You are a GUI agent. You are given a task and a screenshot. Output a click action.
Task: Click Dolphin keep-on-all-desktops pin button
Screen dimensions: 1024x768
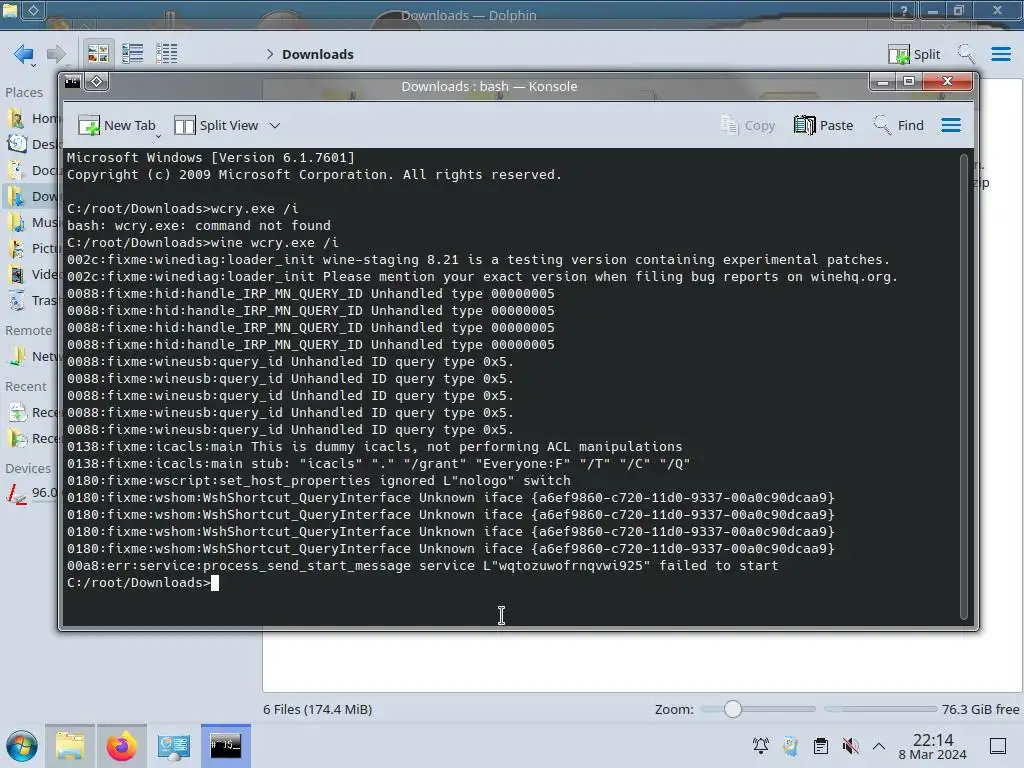click(x=33, y=10)
